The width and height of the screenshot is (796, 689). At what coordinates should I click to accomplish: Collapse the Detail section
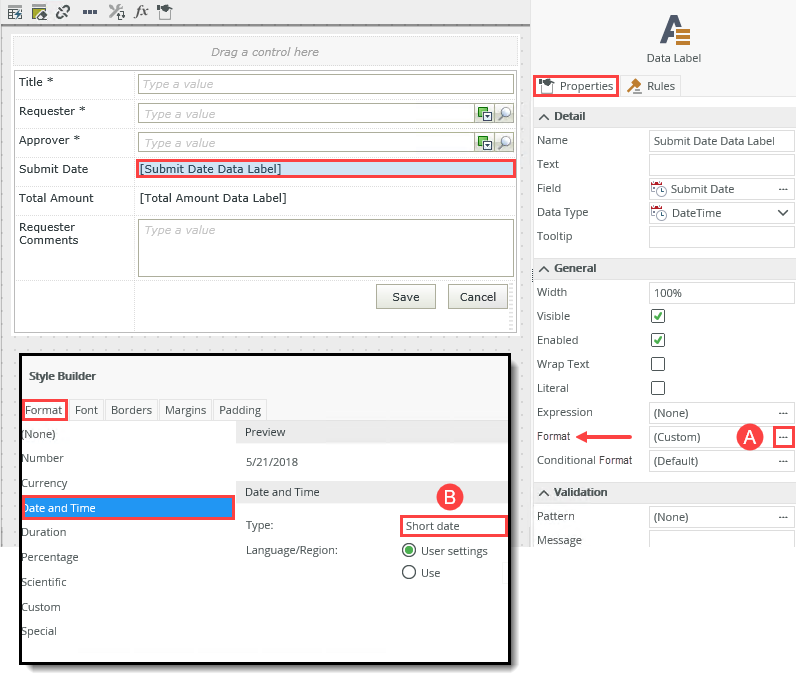coord(544,117)
